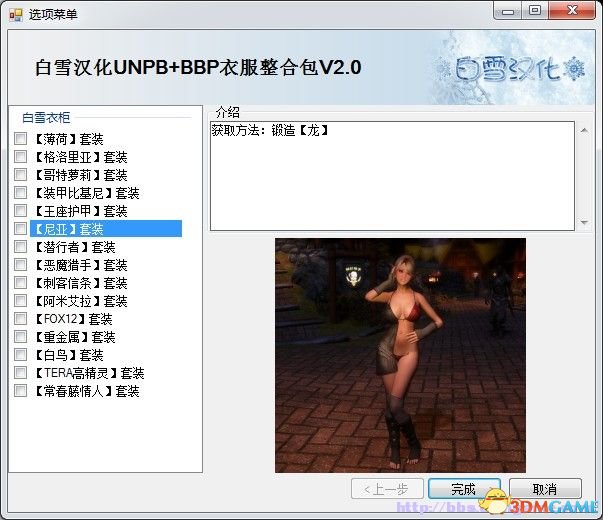Image resolution: width=603 pixels, height=520 pixels.
Task: Select the 【薄荷】套装 list label
Action: (x=69, y=139)
